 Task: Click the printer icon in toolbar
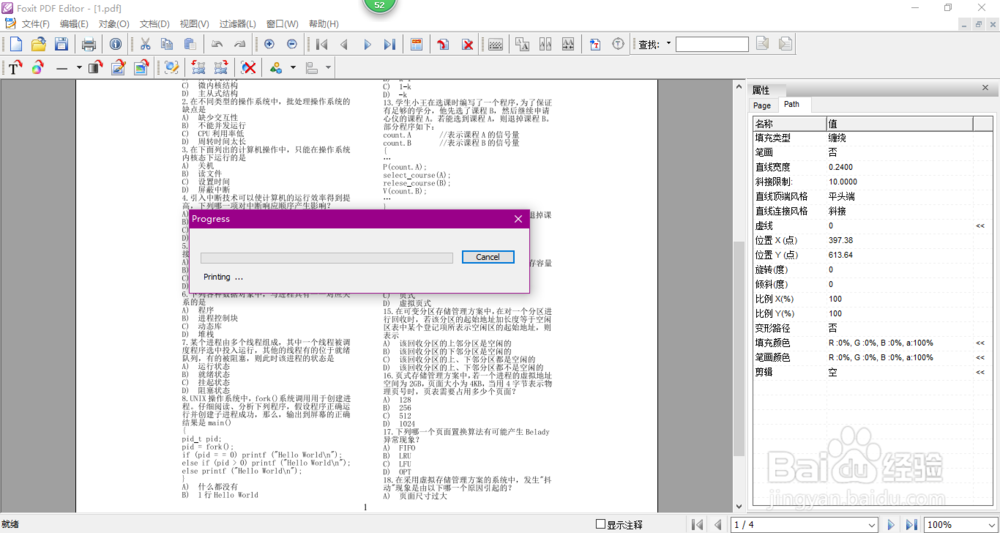coord(89,44)
